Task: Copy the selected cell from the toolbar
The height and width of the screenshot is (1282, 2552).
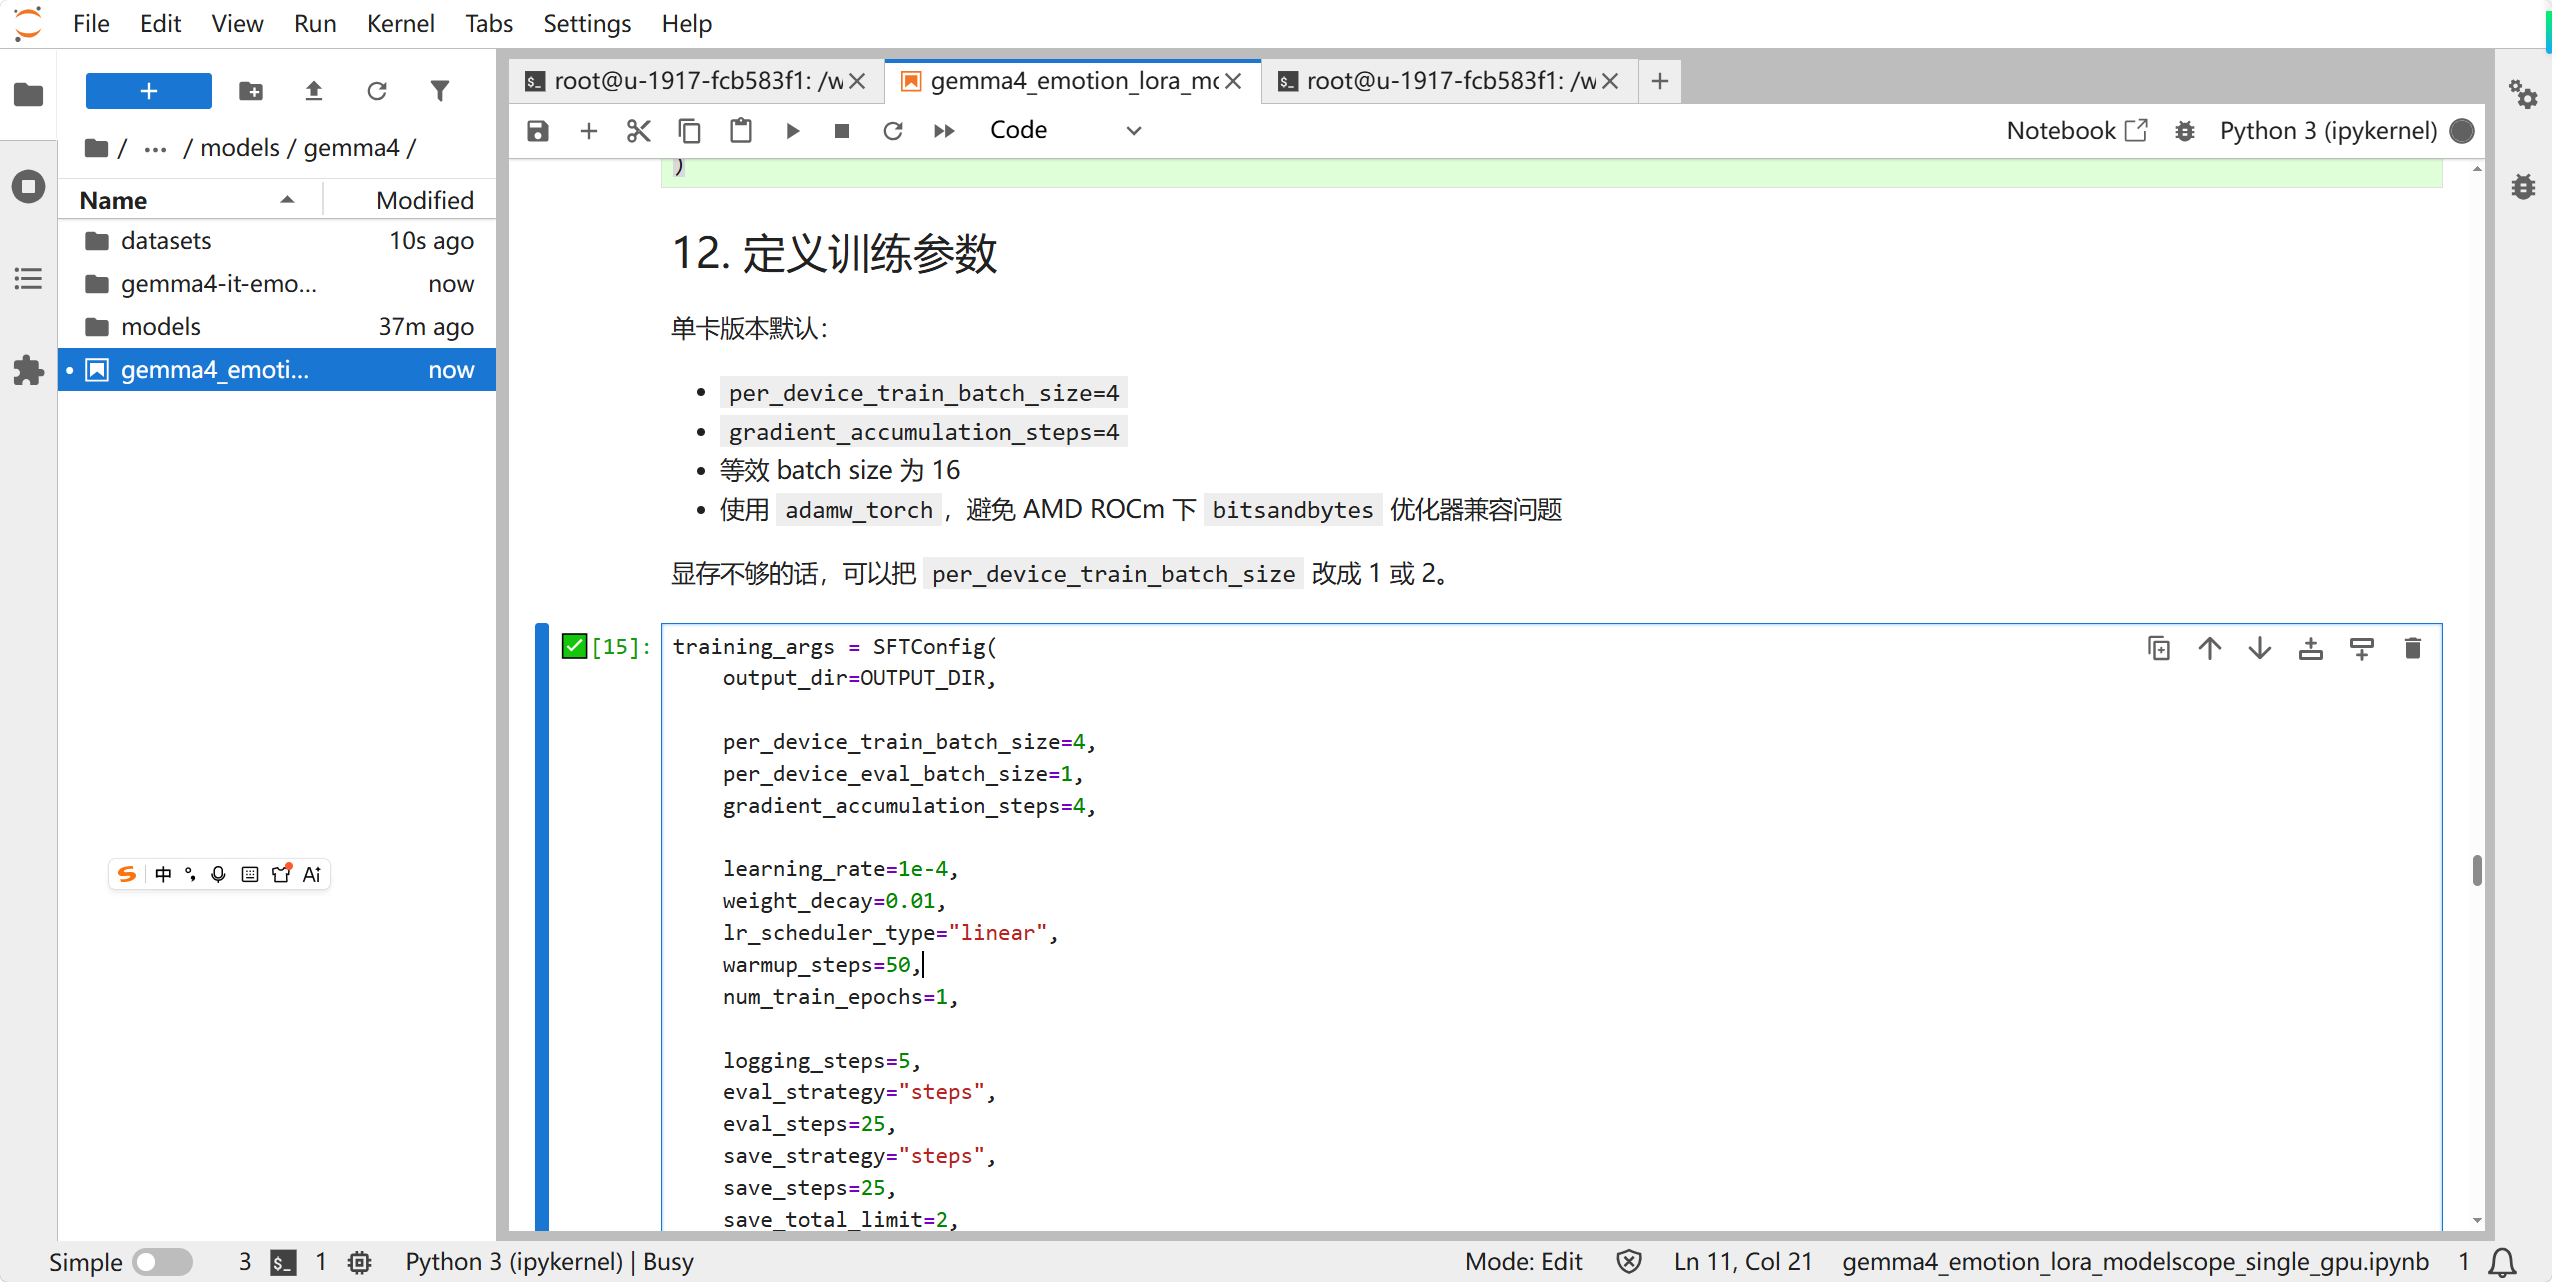Action: point(690,131)
